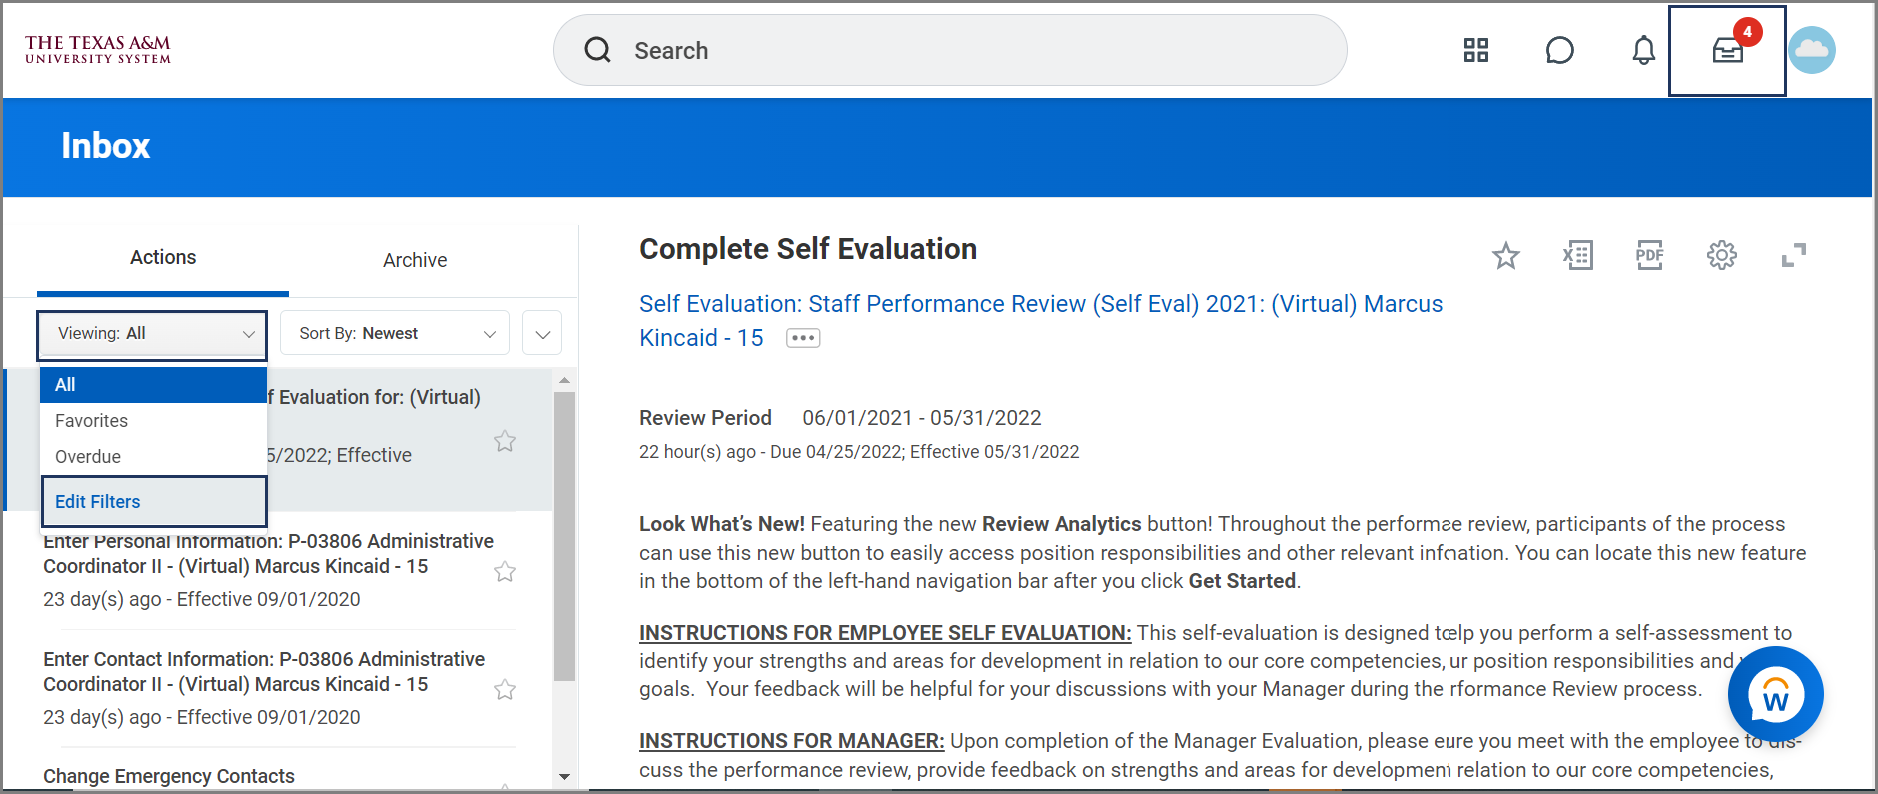This screenshot has width=1878, height=794.
Task: Open the apps grid menu icon
Action: pyautogui.click(x=1475, y=50)
